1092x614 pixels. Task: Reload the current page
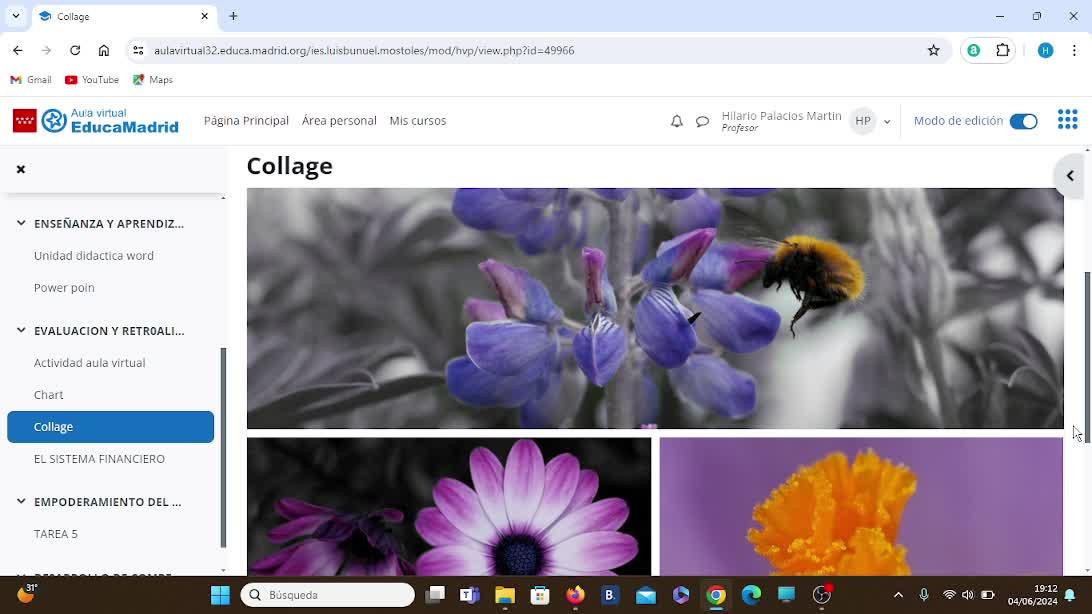pos(75,50)
